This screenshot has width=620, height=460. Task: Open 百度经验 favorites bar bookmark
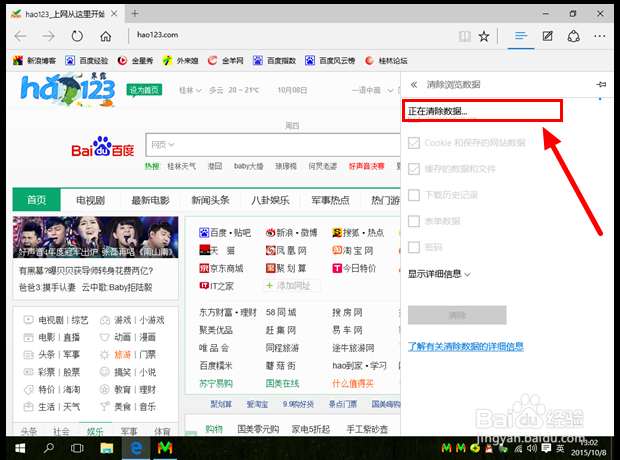click(x=87, y=61)
